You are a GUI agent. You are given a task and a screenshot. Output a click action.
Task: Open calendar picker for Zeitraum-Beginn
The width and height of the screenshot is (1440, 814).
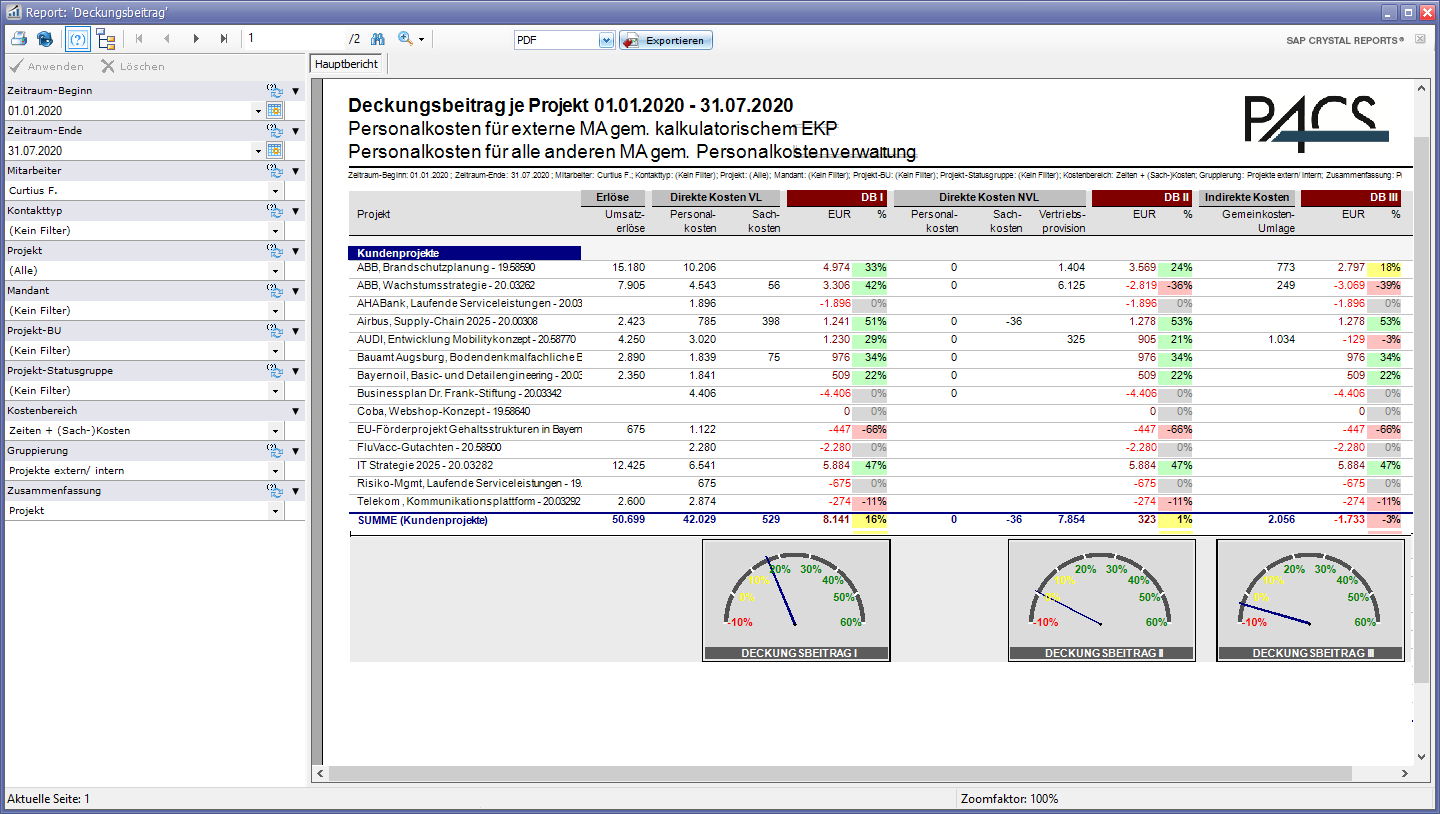(x=275, y=110)
